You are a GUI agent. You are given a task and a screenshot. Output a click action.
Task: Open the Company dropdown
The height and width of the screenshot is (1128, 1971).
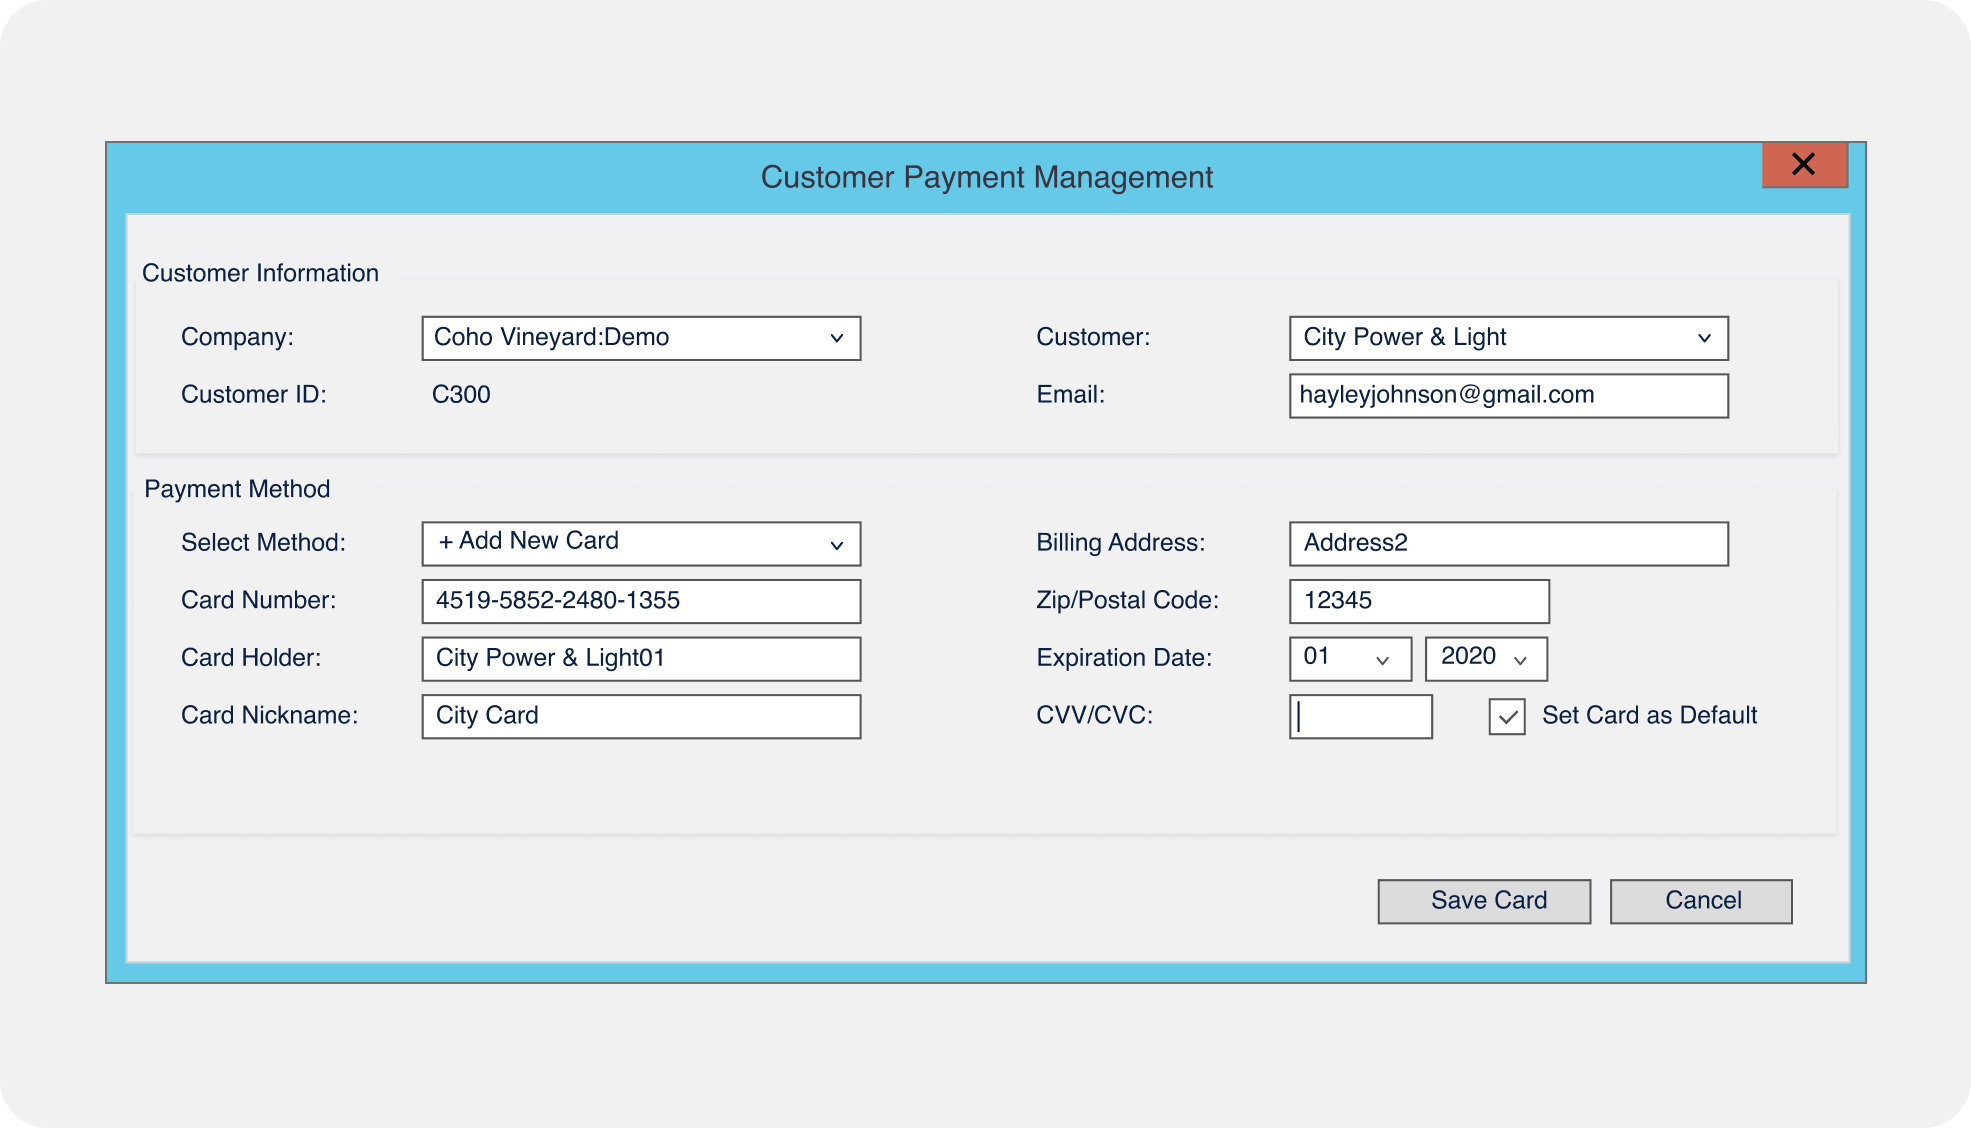pyautogui.click(x=640, y=338)
